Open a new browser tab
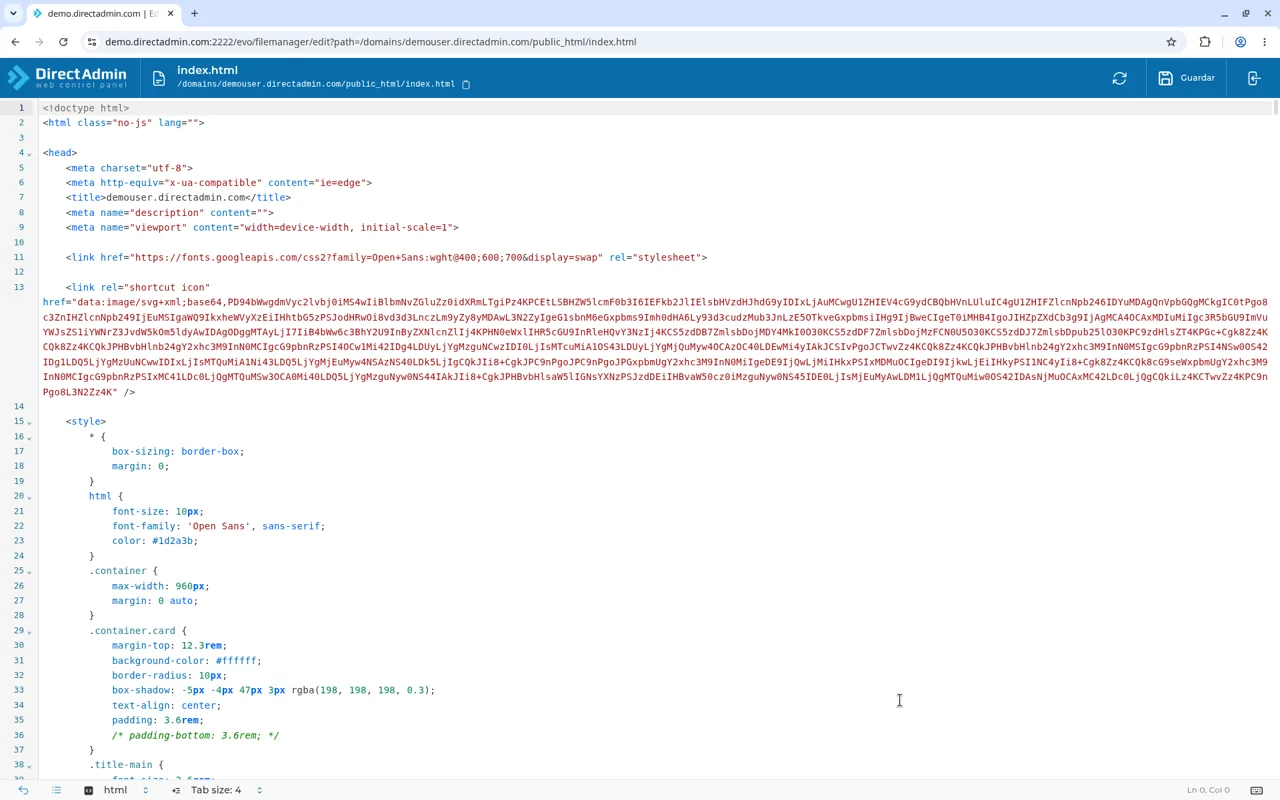1280x800 pixels. [x=194, y=14]
